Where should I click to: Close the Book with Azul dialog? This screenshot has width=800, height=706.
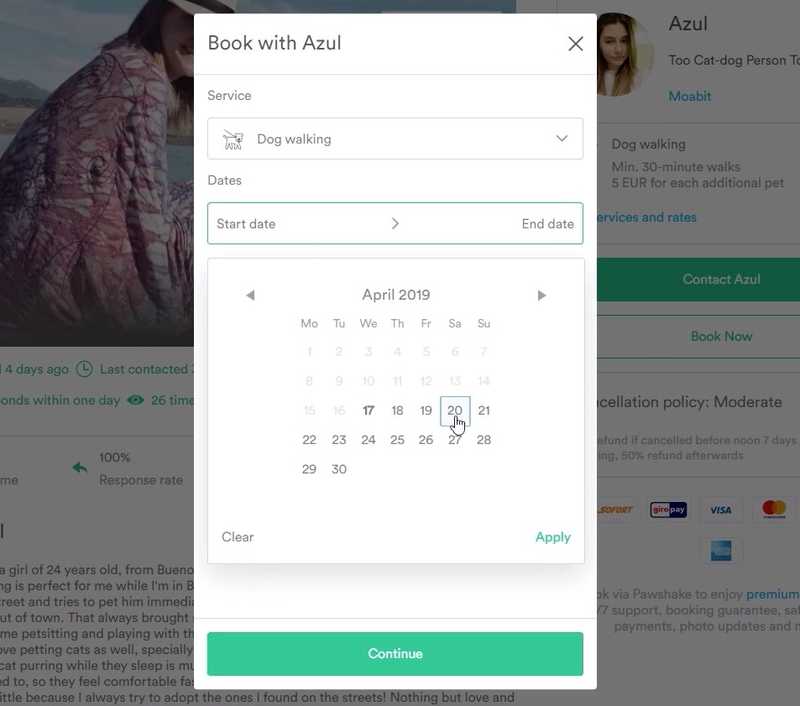[576, 44]
